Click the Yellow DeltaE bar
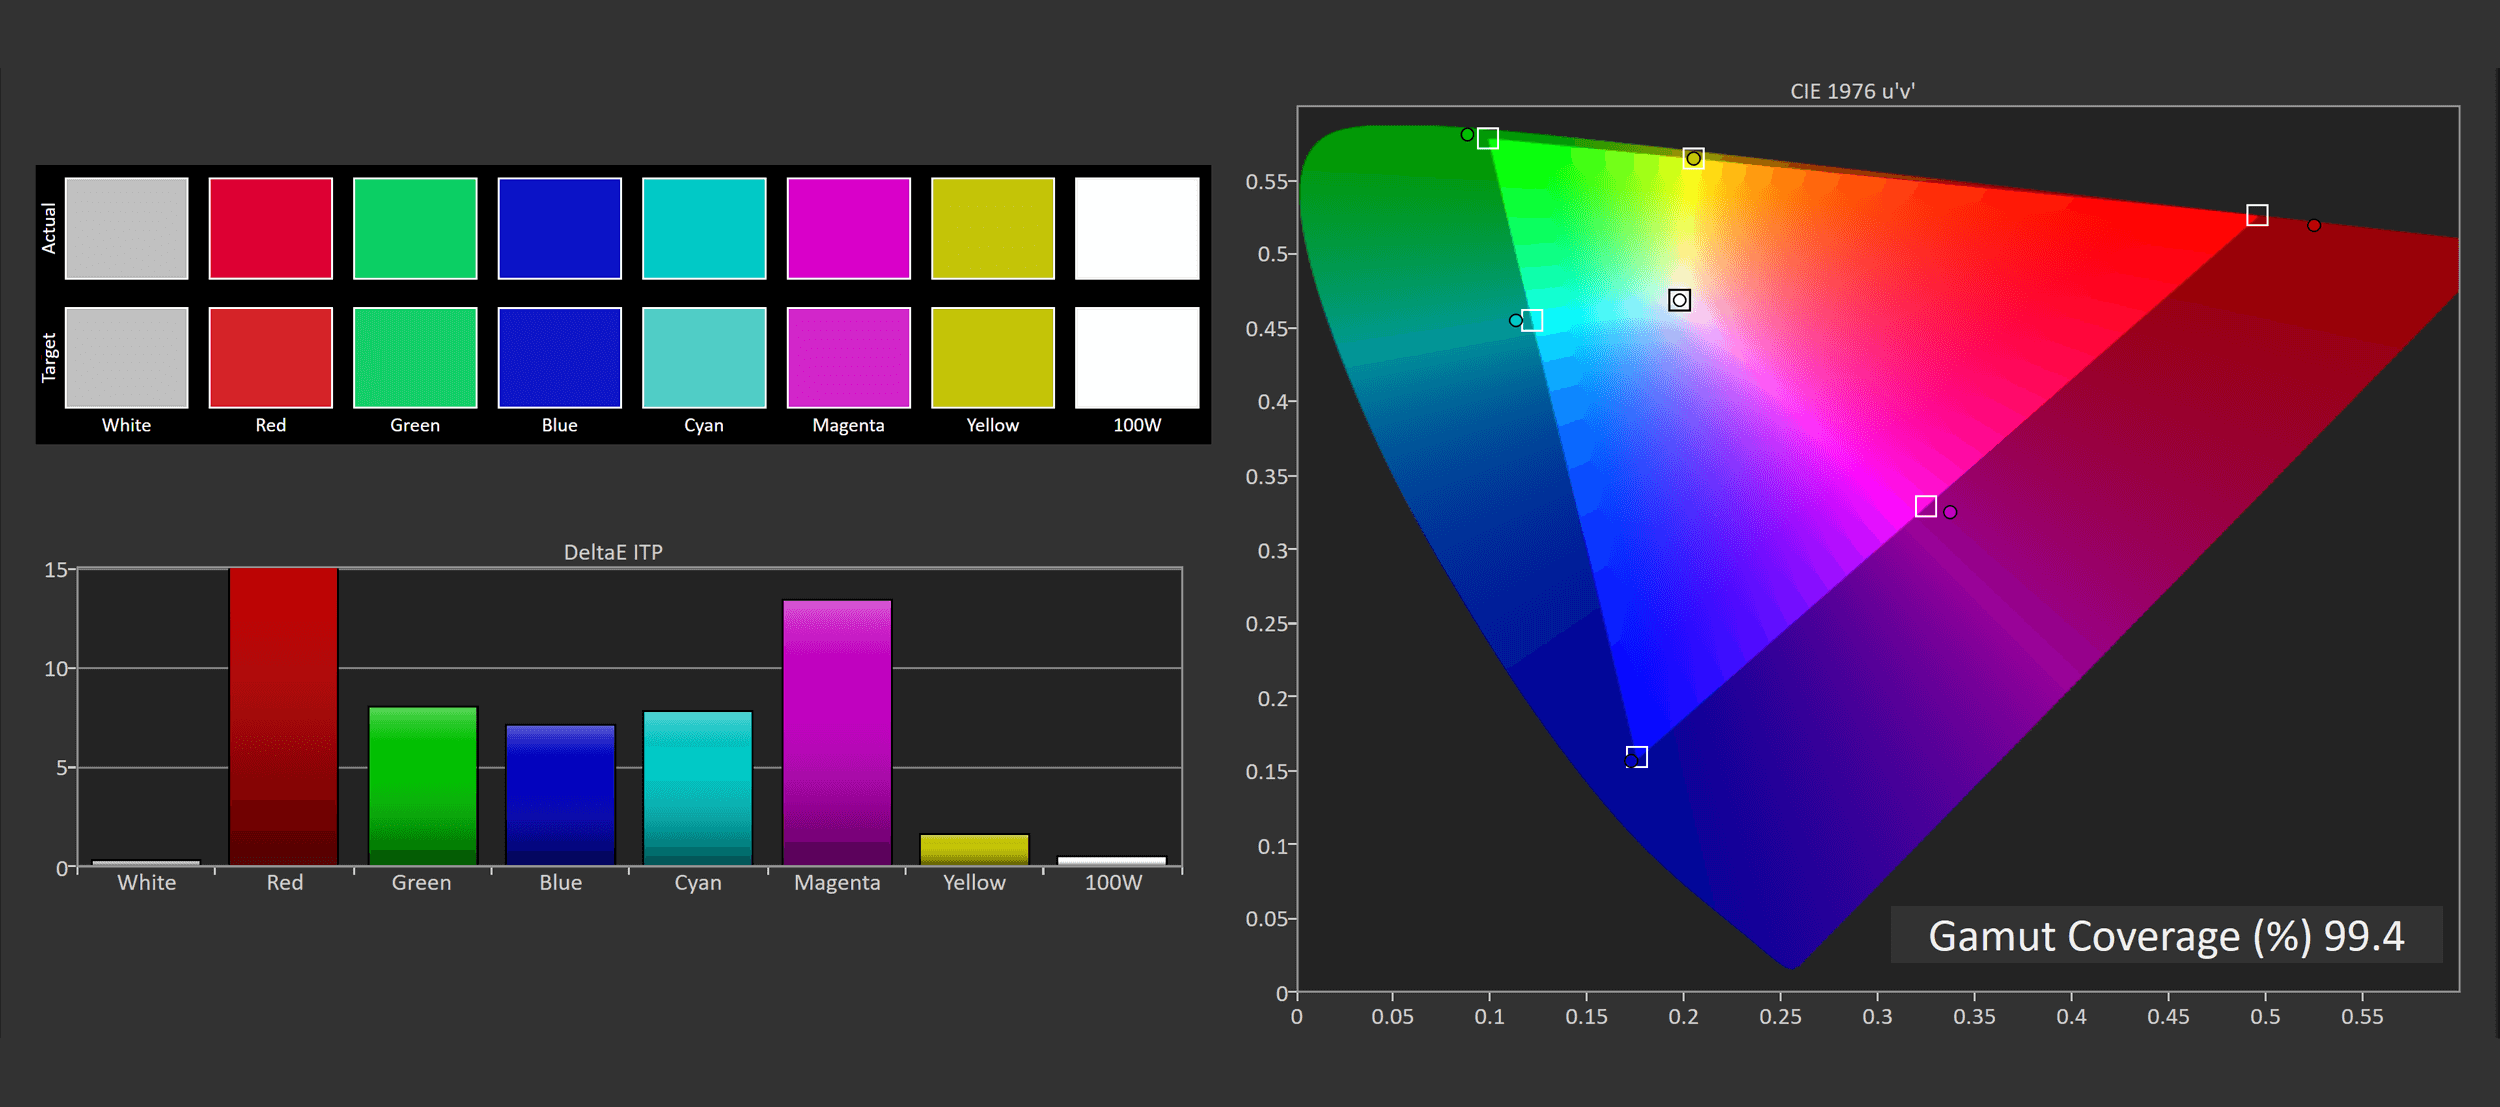Image resolution: width=2500 pixels, height=1107 pixels. (x=974, y=849)
